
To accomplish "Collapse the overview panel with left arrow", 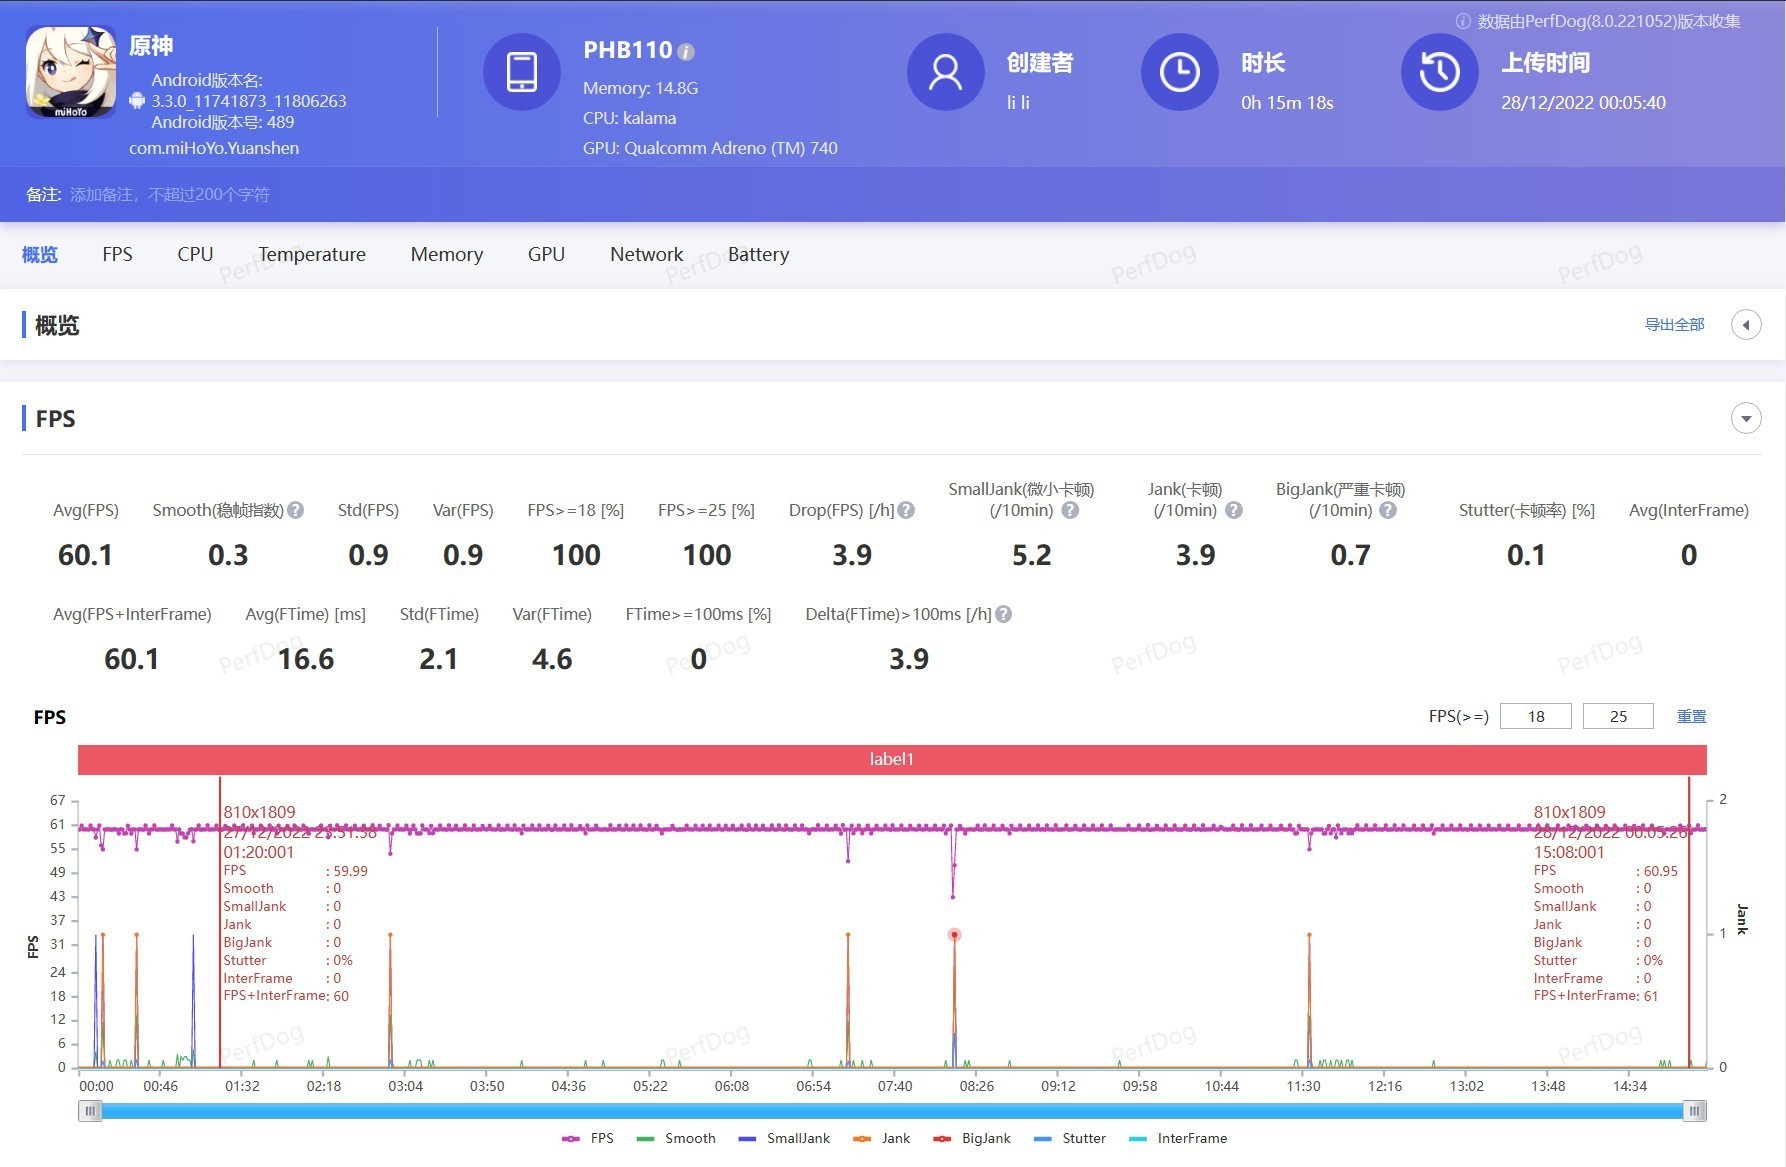I will pyautogui.click(x=1746, y=325).
